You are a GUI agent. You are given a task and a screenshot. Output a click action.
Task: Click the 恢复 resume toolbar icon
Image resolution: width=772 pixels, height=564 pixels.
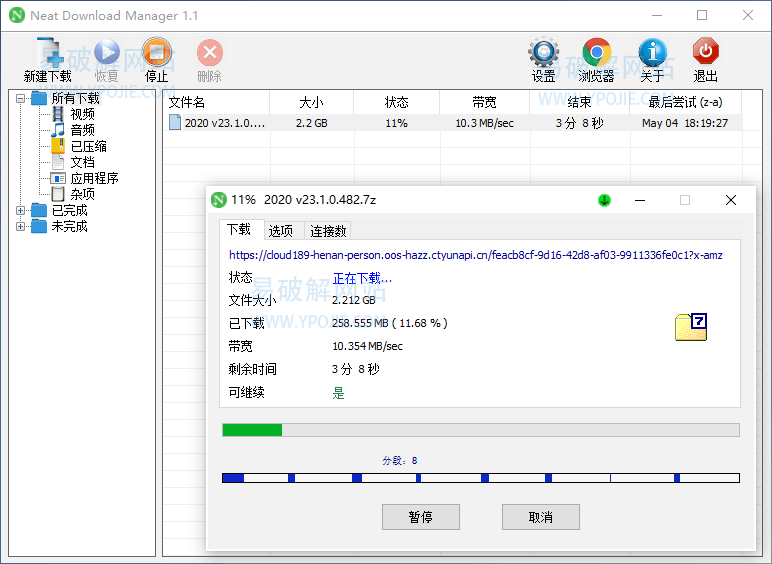click(x=107, y=52)
